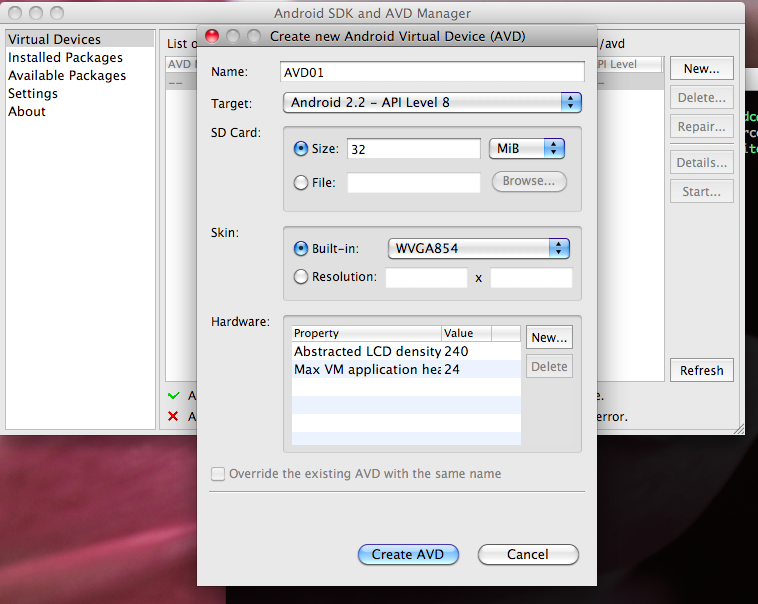
Task: Click the Create AVD button
Action: (x=408, y=554)
